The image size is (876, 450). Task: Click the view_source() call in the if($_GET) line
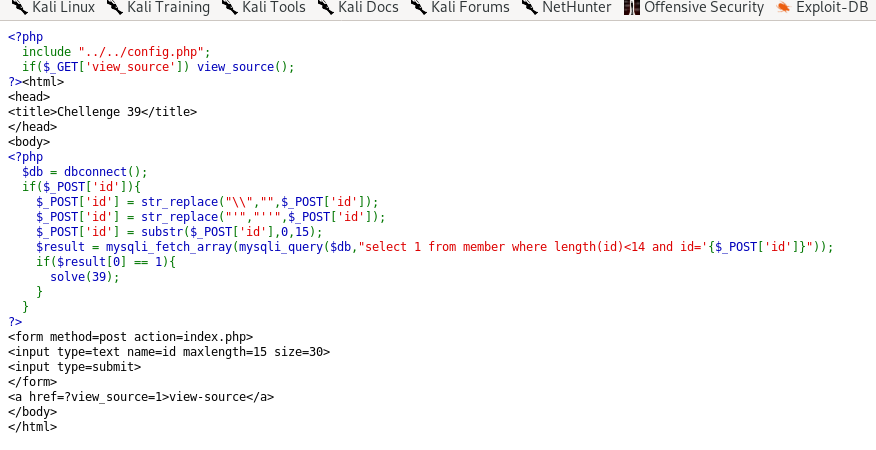pyautogui.click(x=246, y=67)
